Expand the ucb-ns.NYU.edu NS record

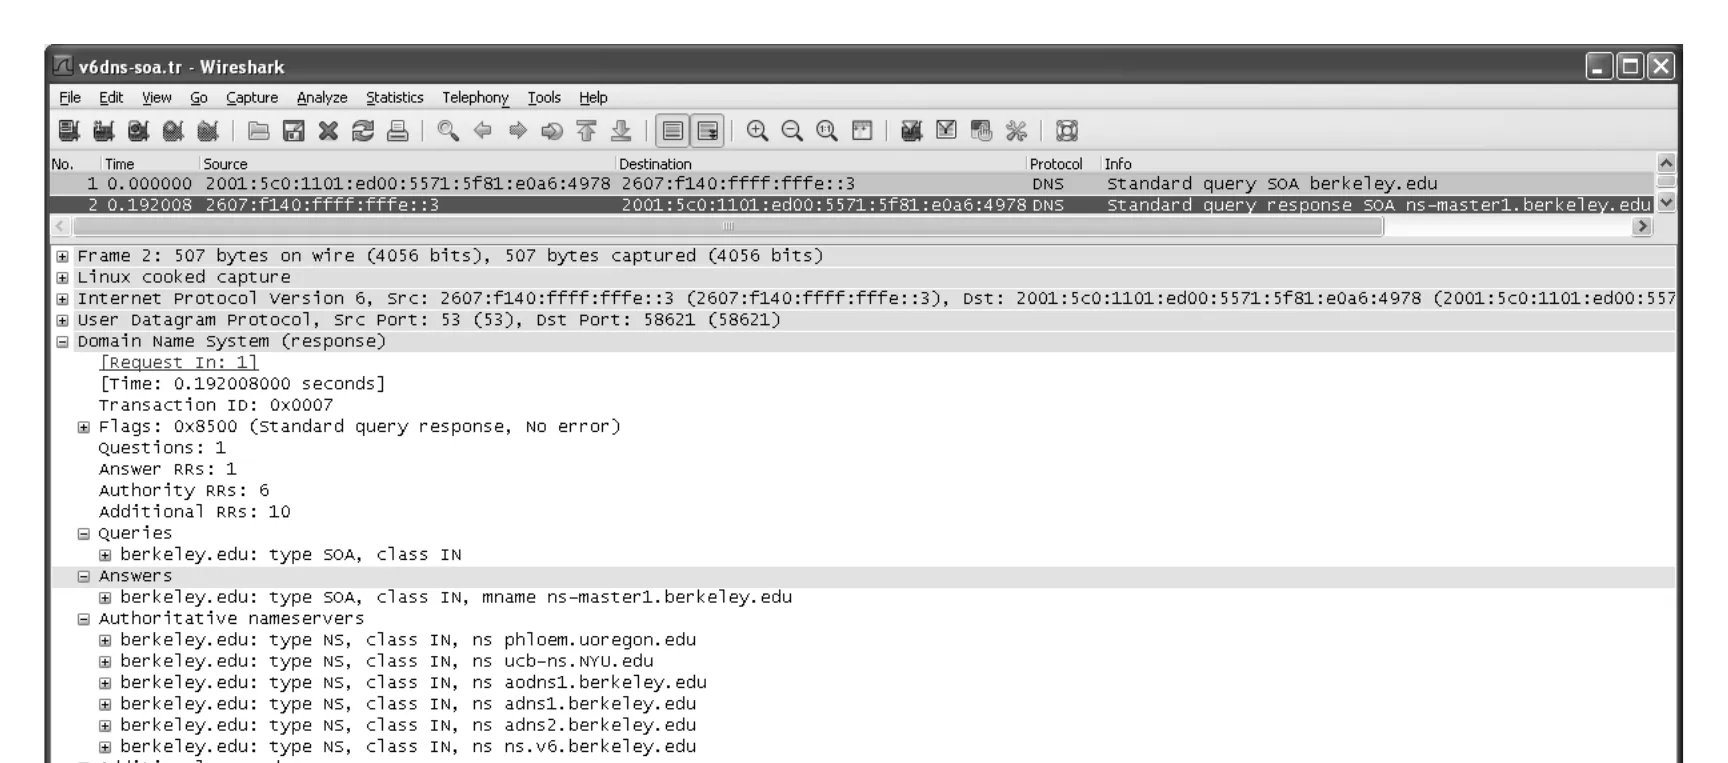coord(105,662)
